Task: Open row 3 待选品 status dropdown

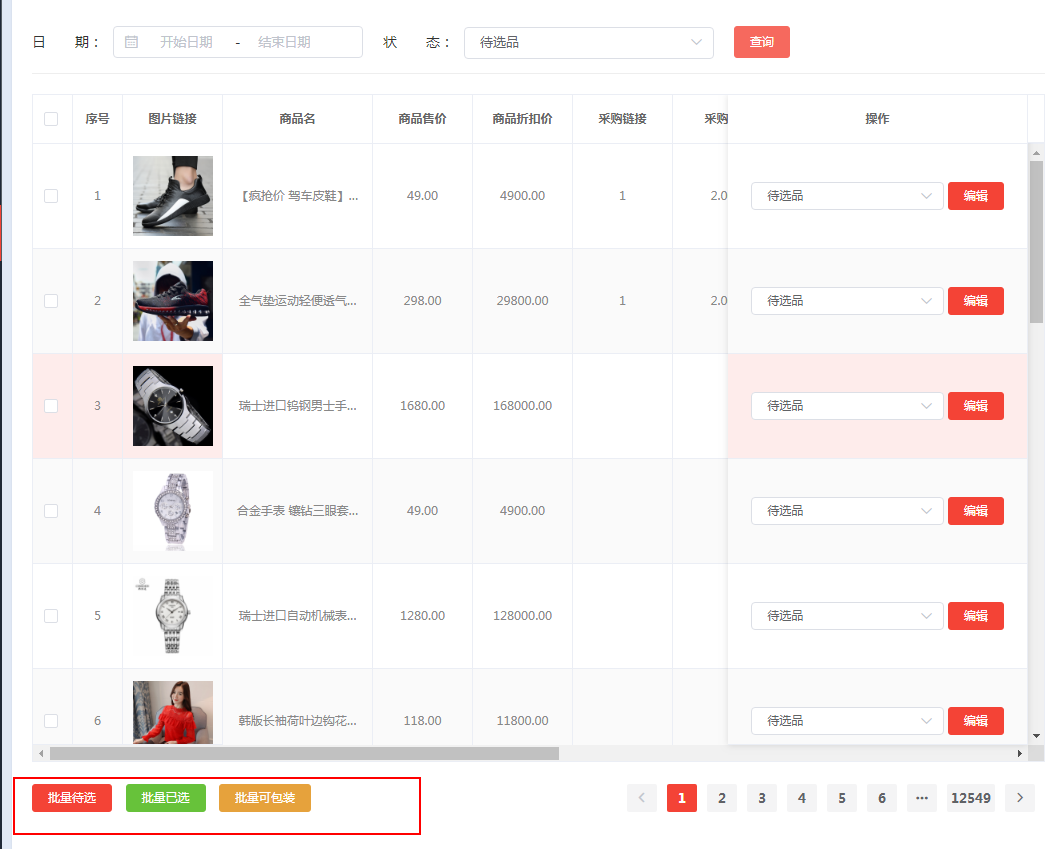Action: click(x=847, y=406)
